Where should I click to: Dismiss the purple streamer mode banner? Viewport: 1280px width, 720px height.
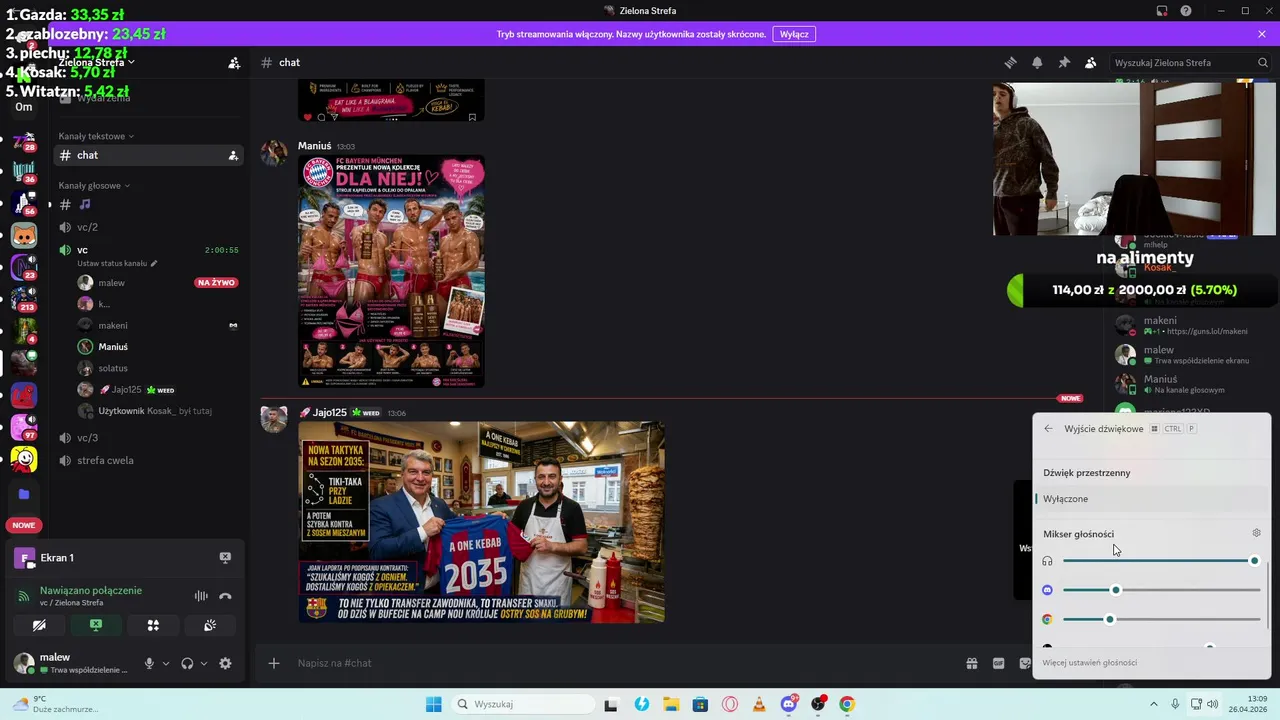pyautogui.click(x=1262, y=34)
